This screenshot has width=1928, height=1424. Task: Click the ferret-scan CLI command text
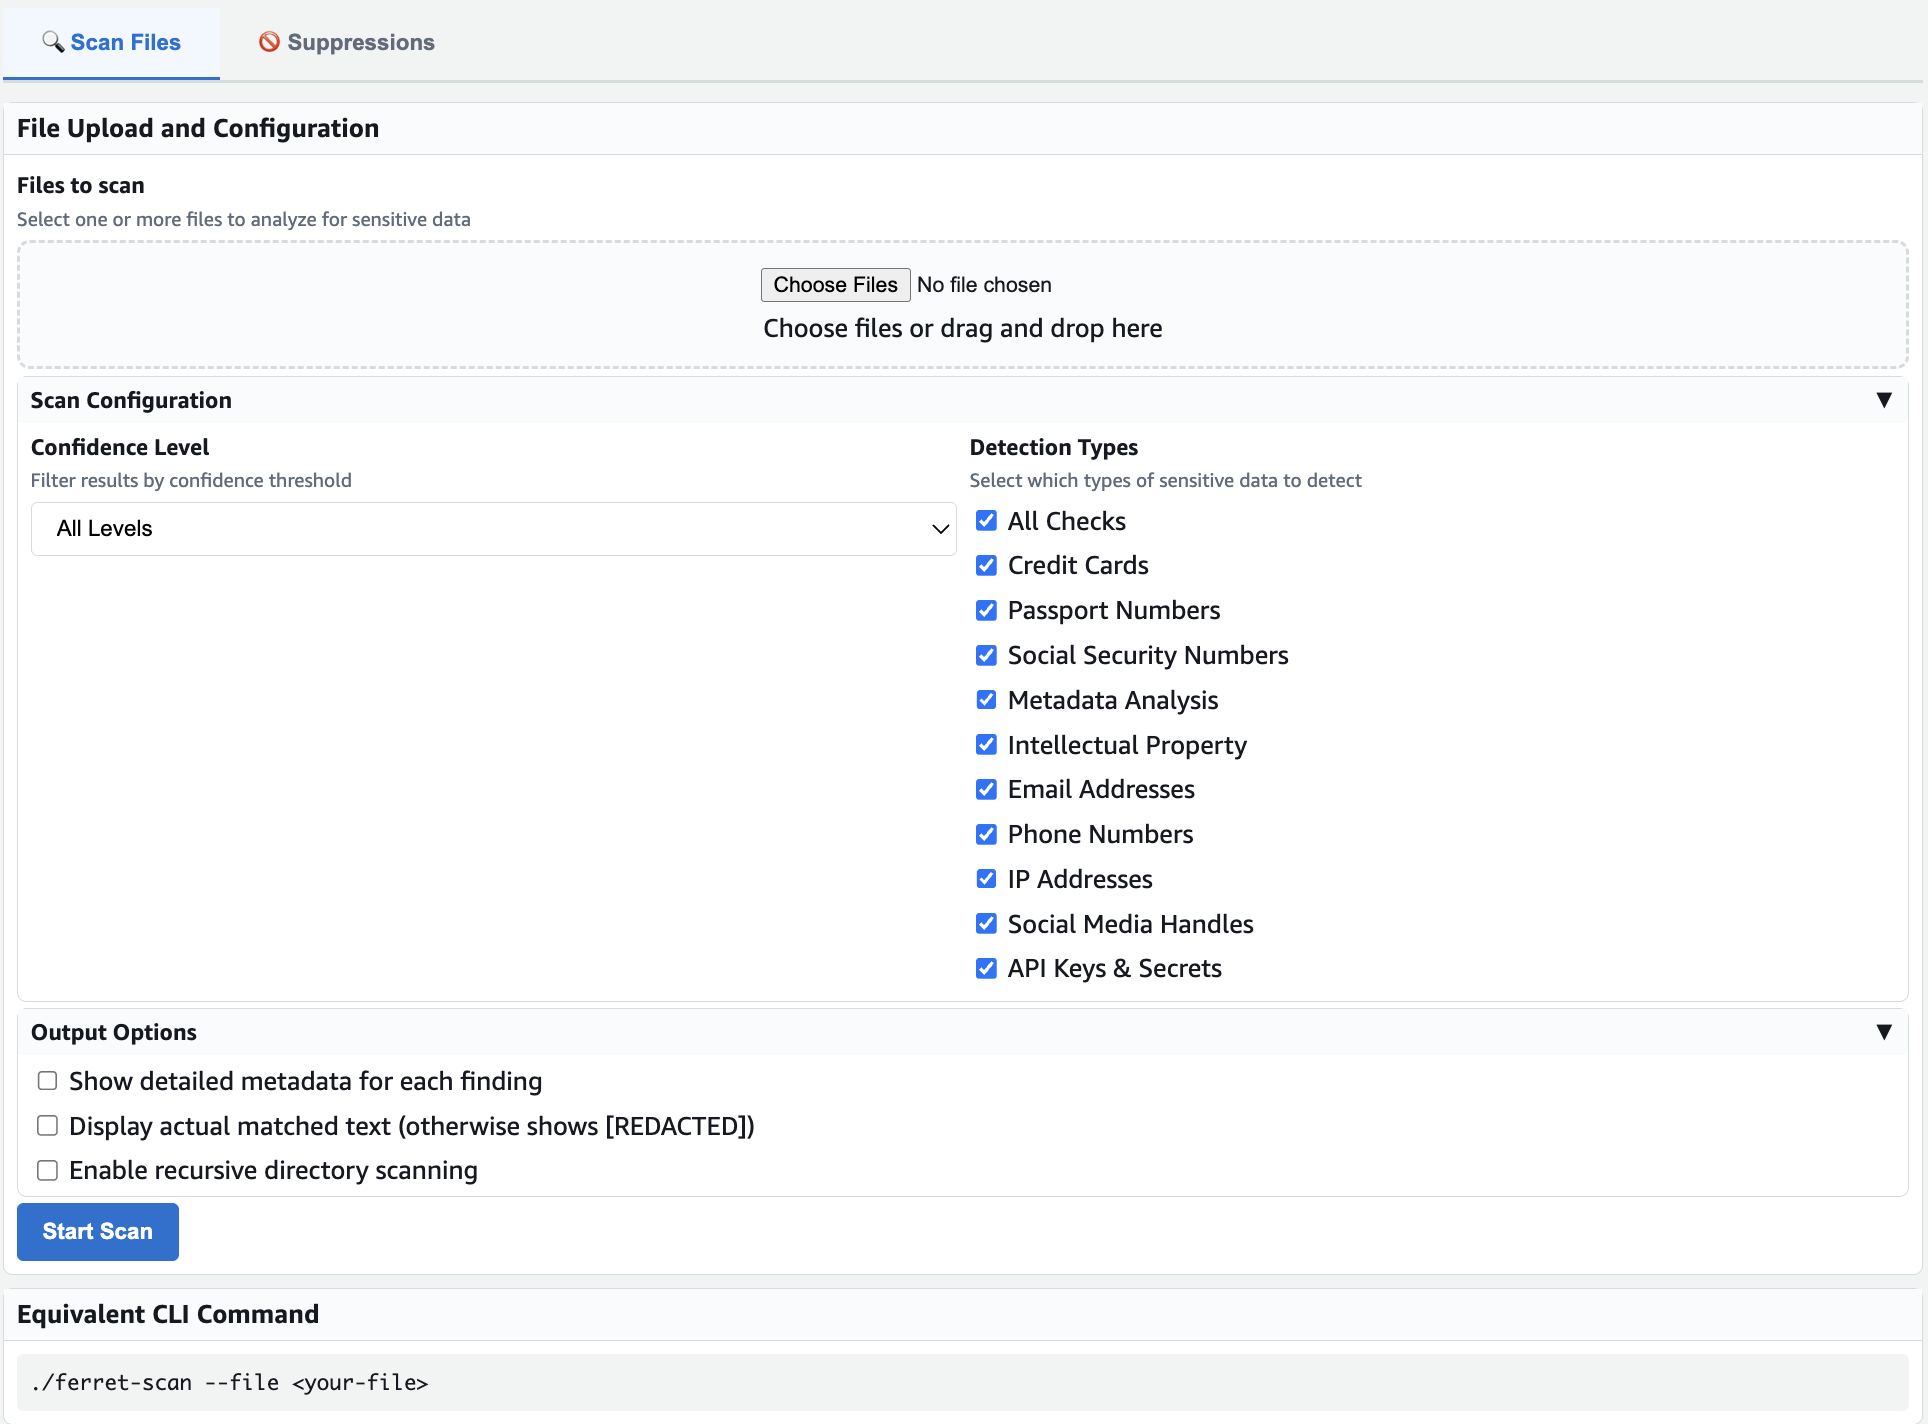tap(230, 1383)
